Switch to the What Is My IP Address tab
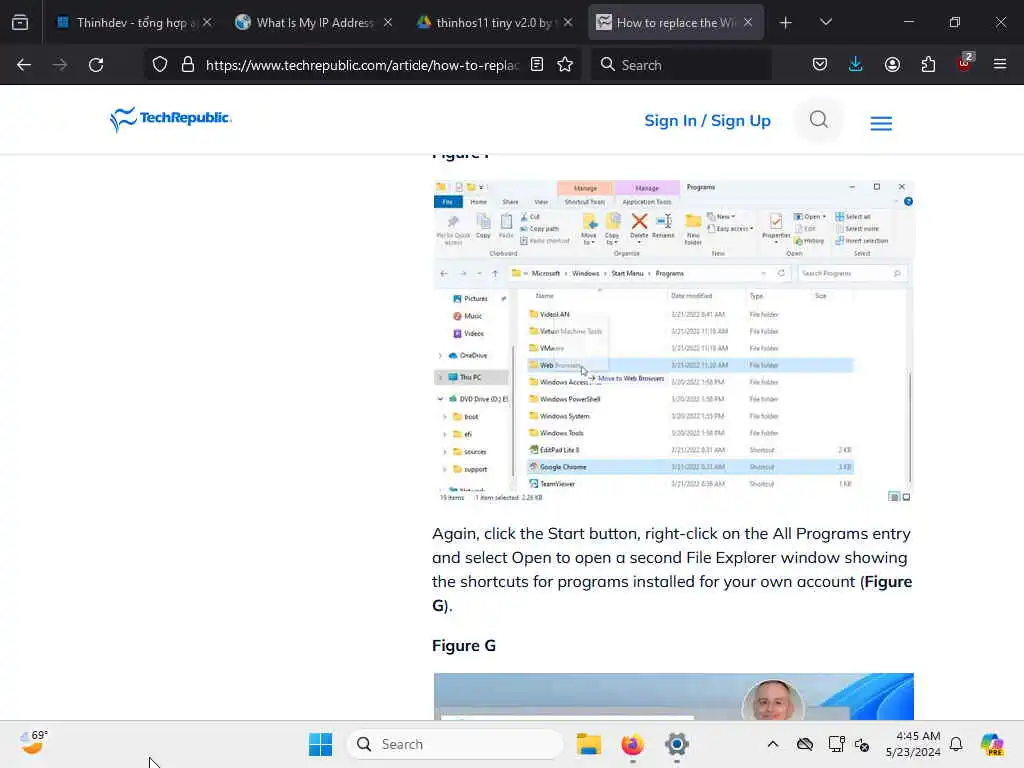This screenshot has height=768, width=1024. (313, 23)
